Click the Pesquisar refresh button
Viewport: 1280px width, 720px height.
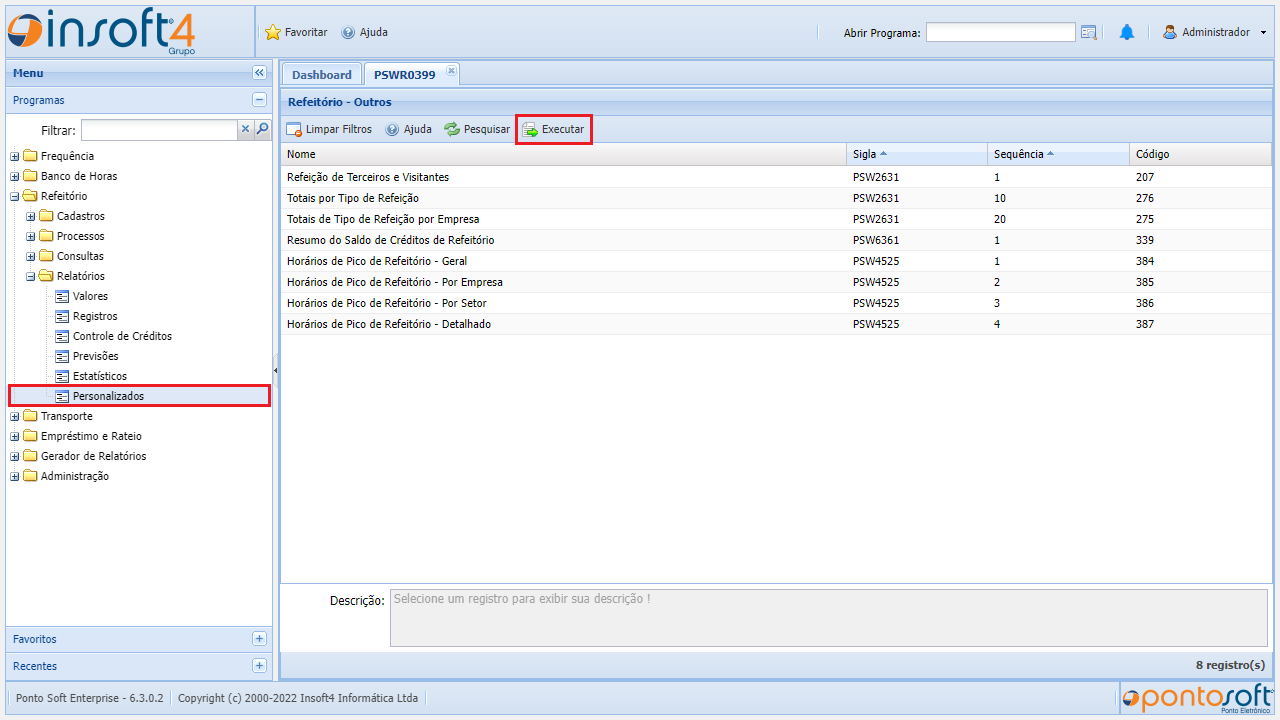477,129
